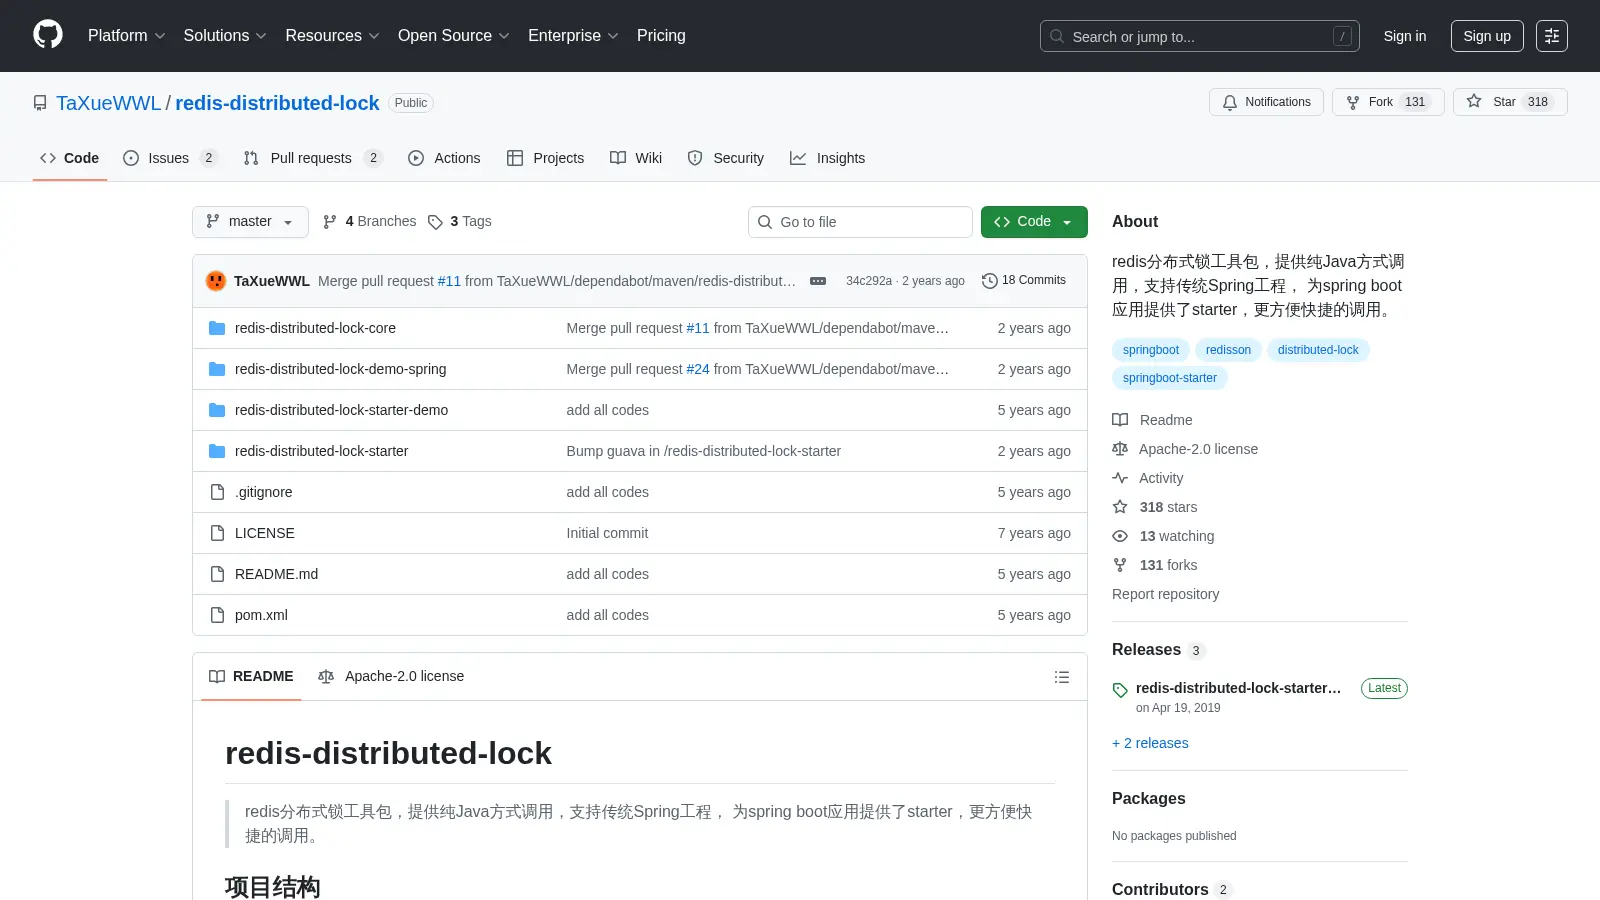The image size is (1600, 900).
Task: Open the Actions tab
Action: tap(444, 158)
